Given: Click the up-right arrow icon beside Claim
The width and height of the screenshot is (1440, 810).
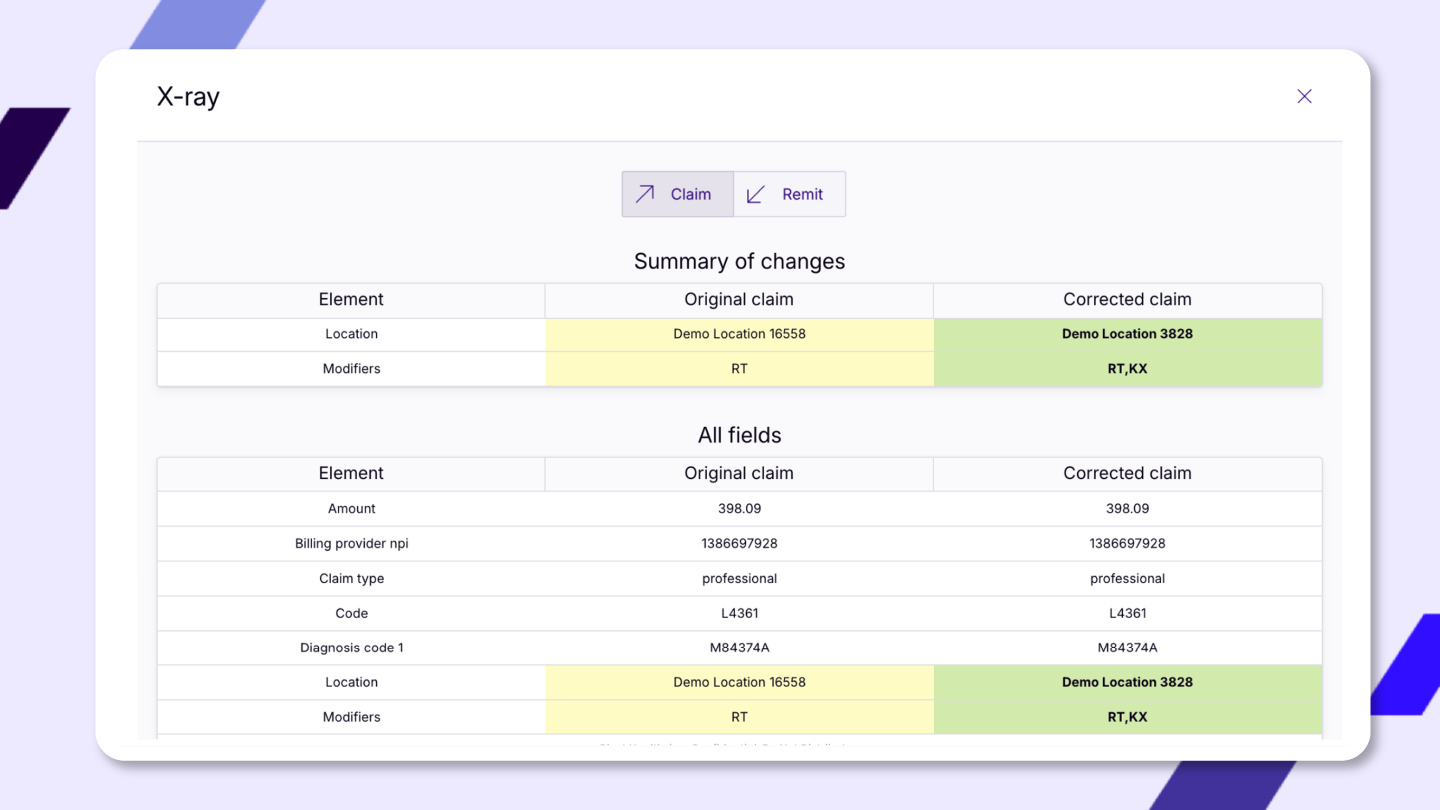Looking at the screenshot, I should [x=645, y=194].
